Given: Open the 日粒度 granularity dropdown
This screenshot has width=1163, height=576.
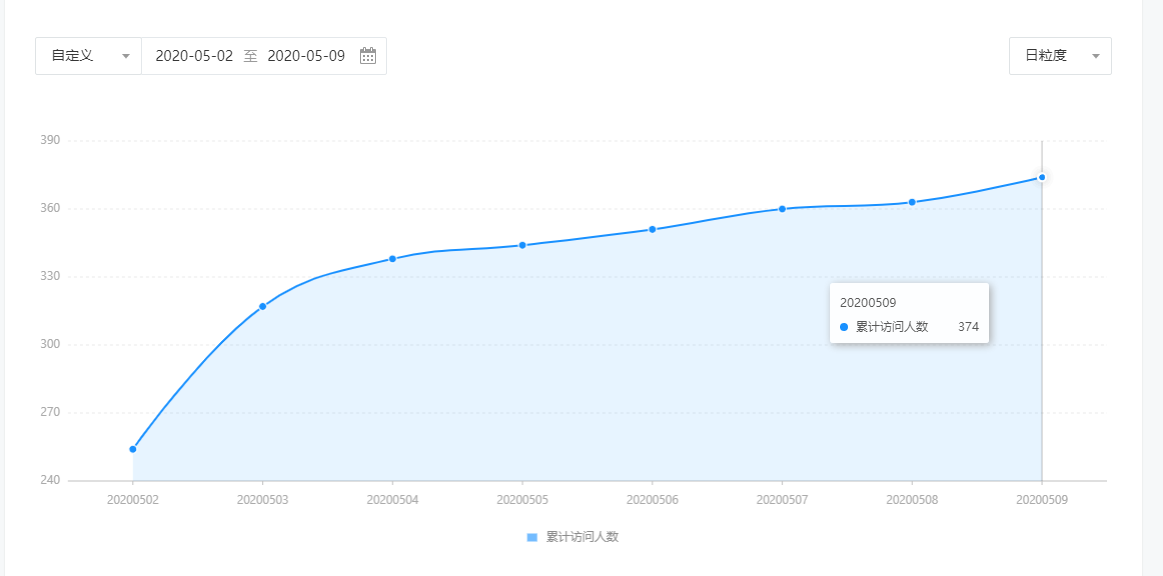Looking at the screenshot, I should (1060, 56).
